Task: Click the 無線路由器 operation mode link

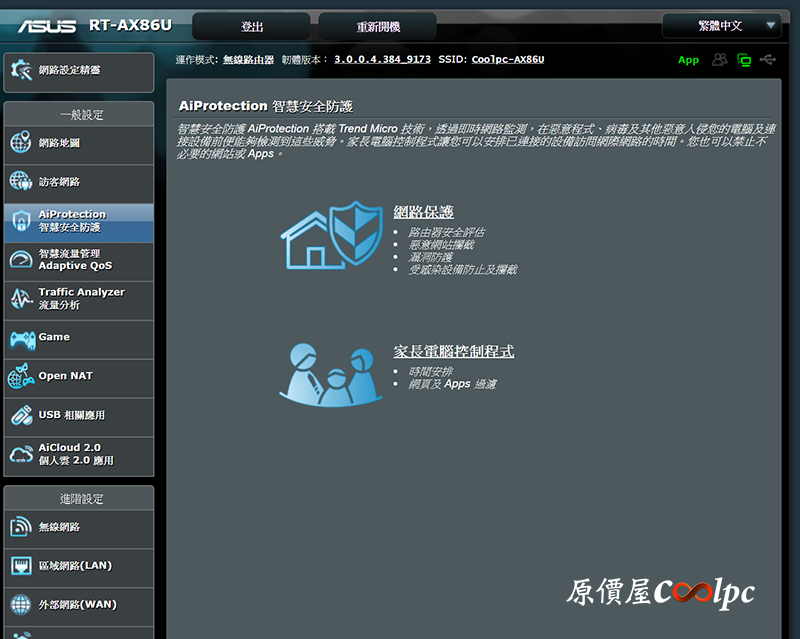Action: tap(248, 60)
